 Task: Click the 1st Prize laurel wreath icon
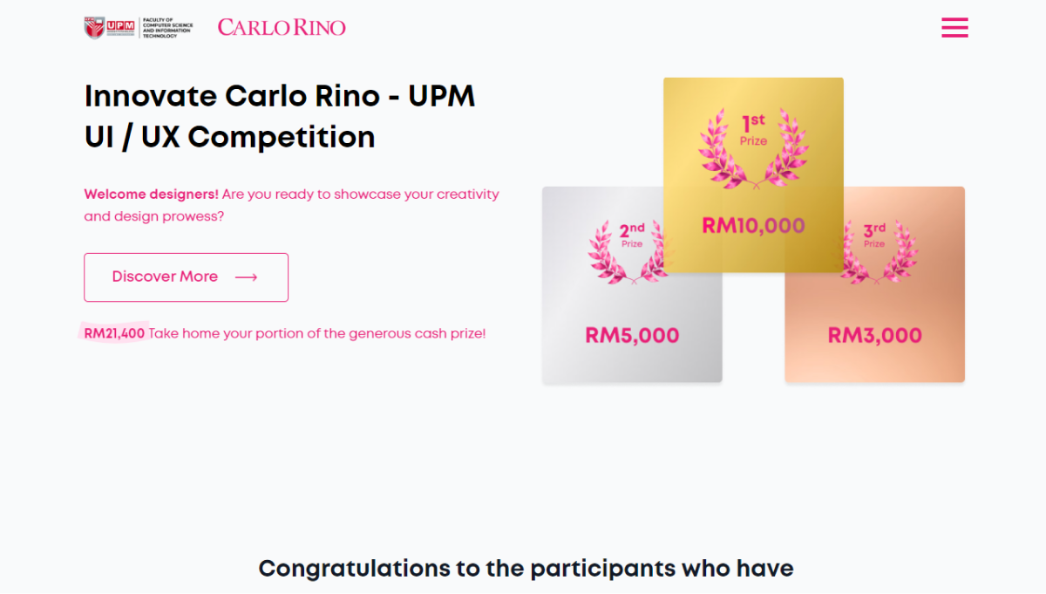click(753, 148)
